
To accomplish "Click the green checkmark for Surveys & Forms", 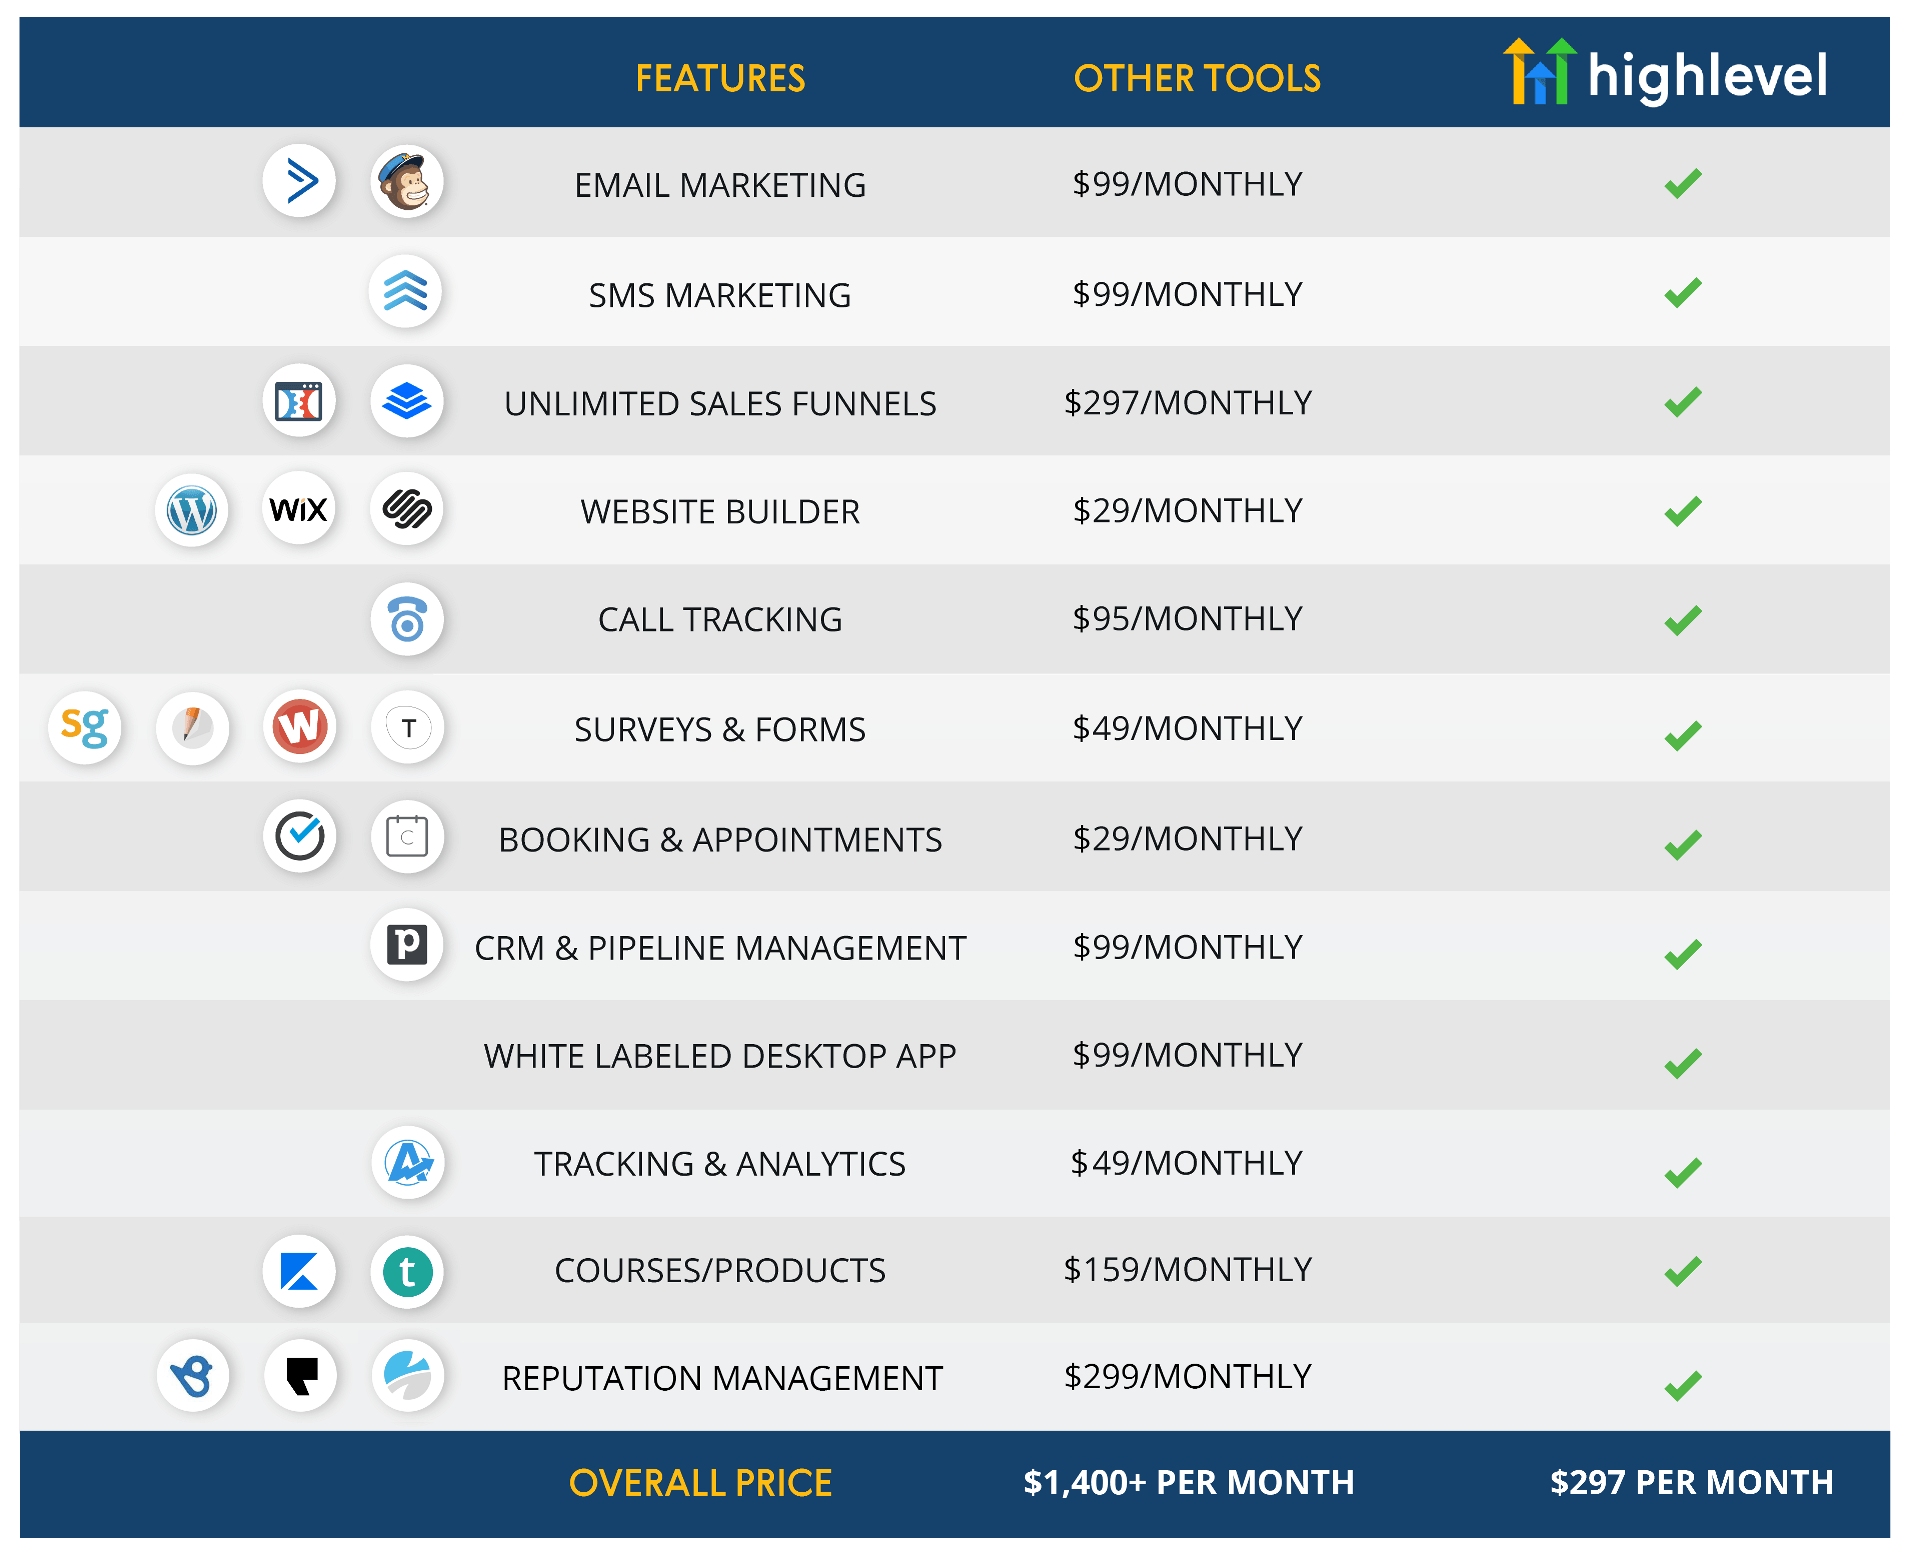I will tap(1683, 735).
